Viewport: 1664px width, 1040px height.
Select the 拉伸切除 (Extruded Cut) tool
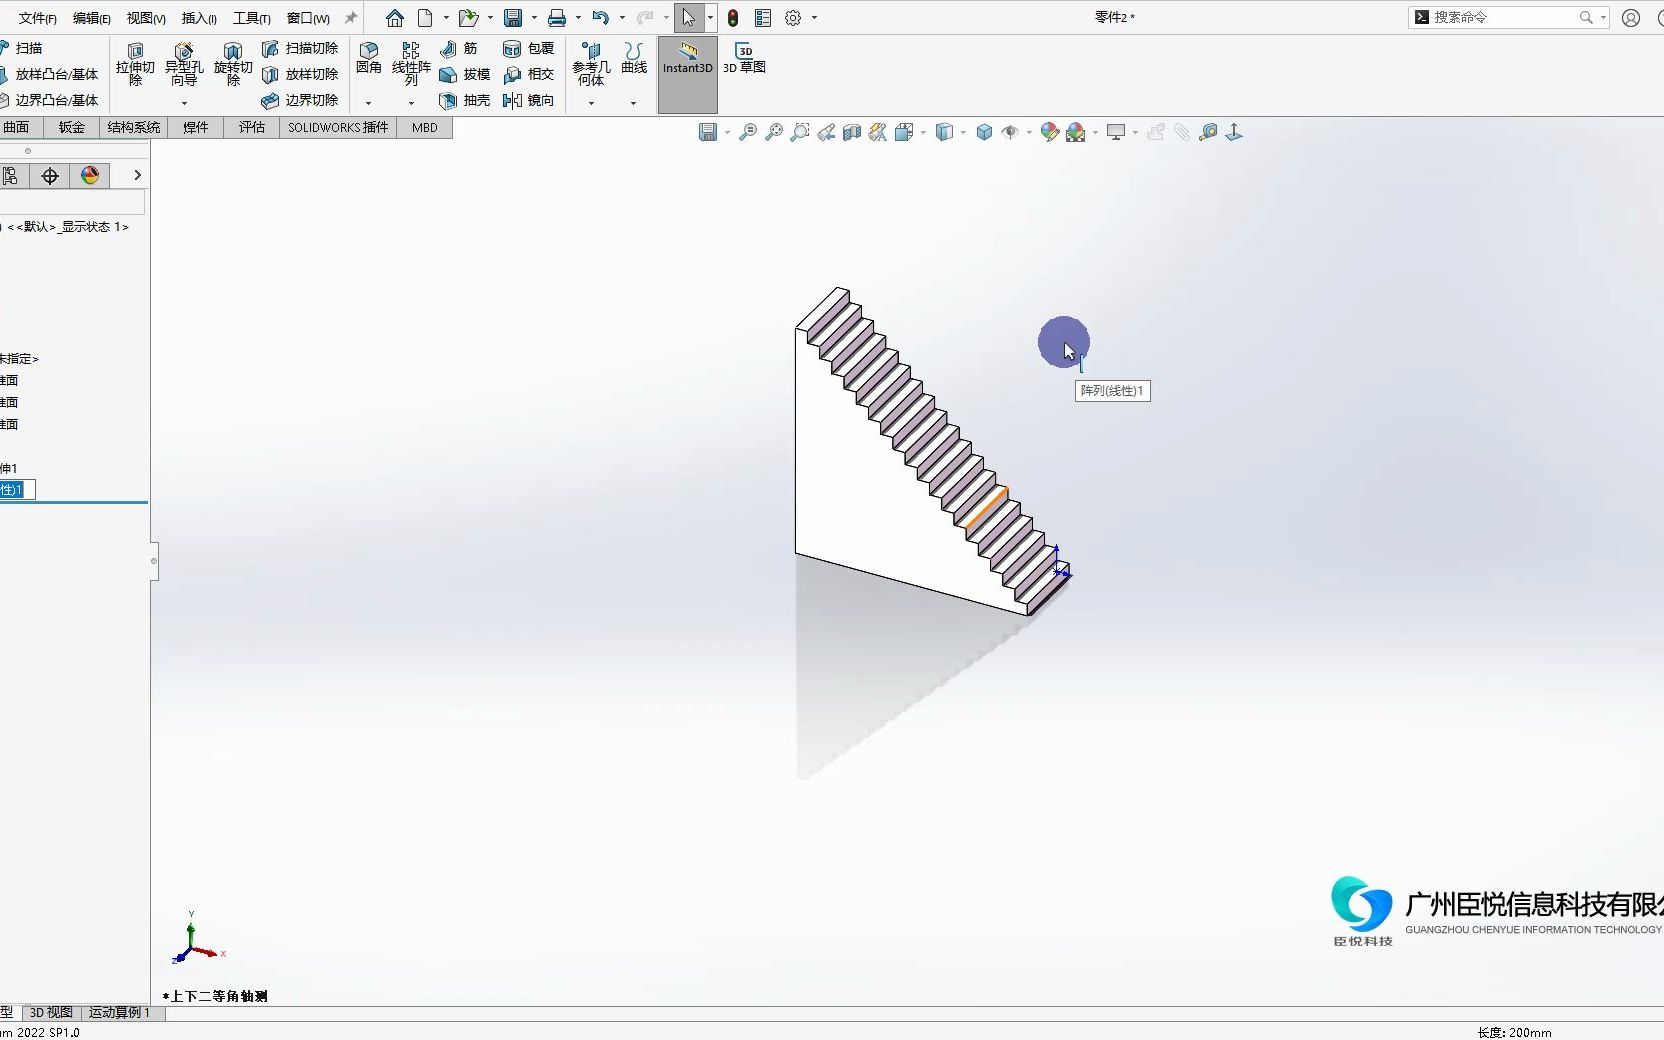[x=135, y=67]
